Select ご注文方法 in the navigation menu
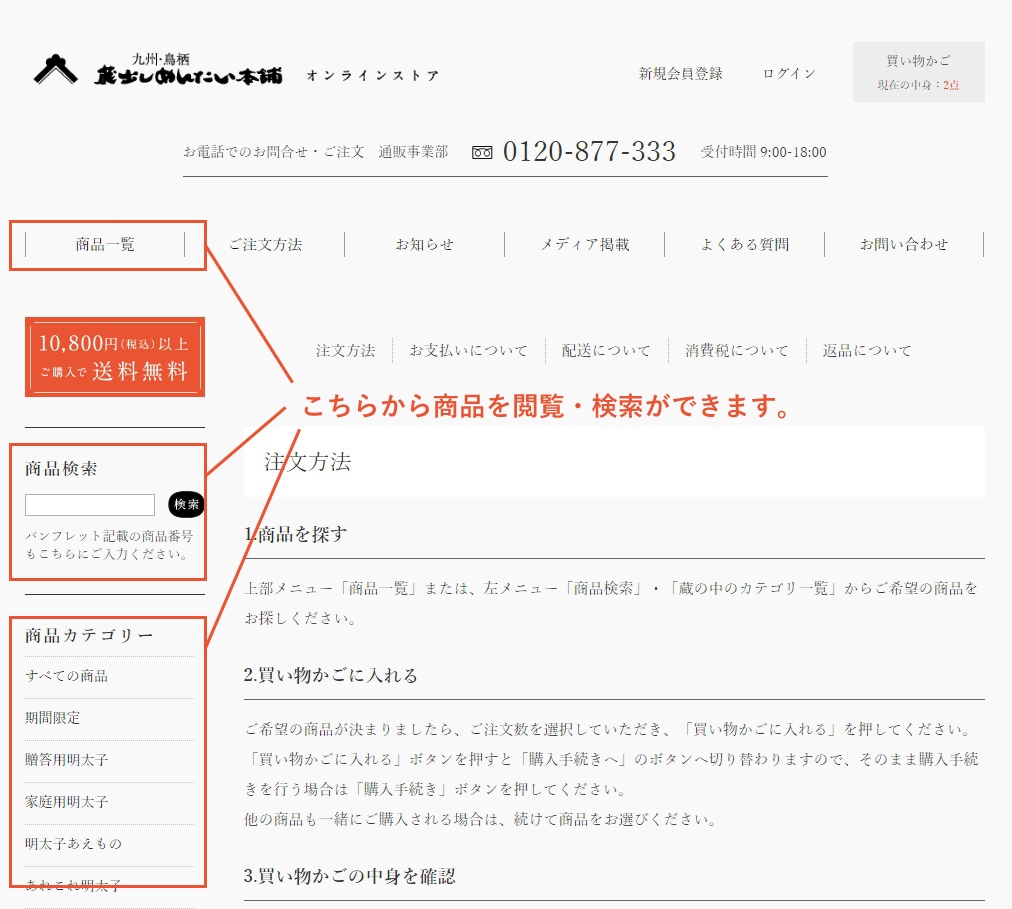The width and height of the screenshot is (1012, 909). (x=265, y=245)
